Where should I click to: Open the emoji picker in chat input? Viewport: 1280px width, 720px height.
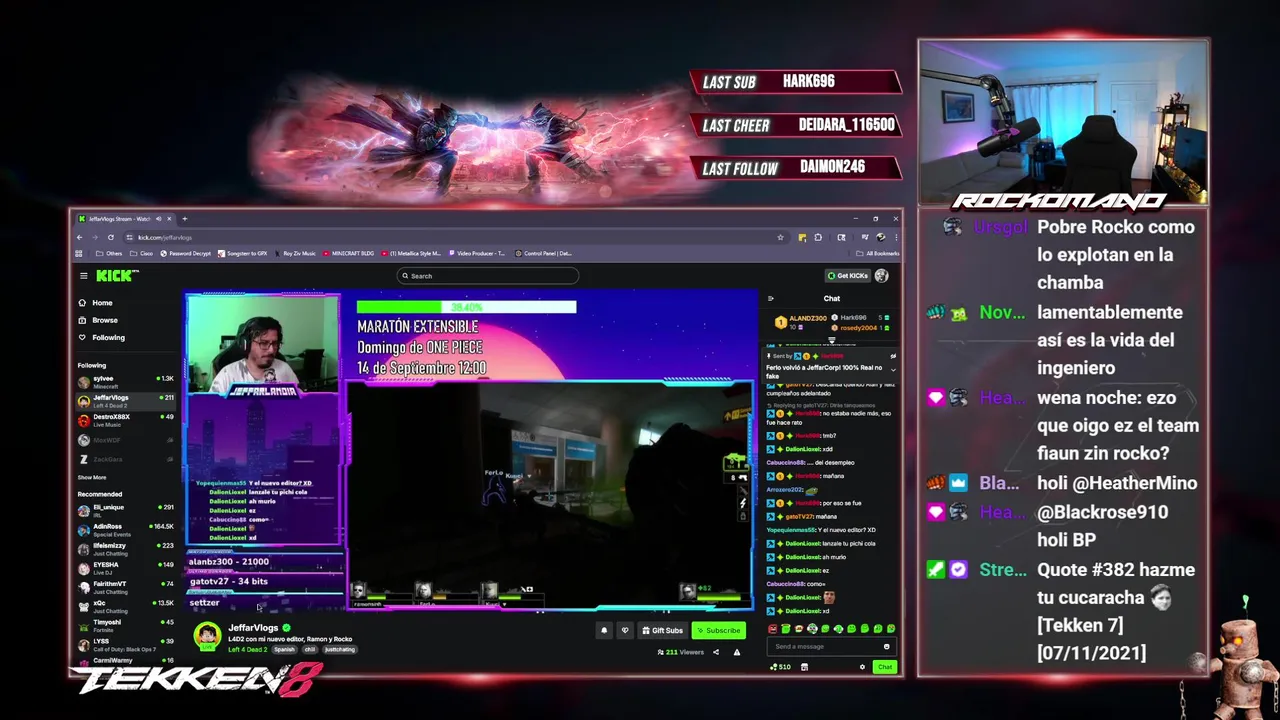pos(886,646)
